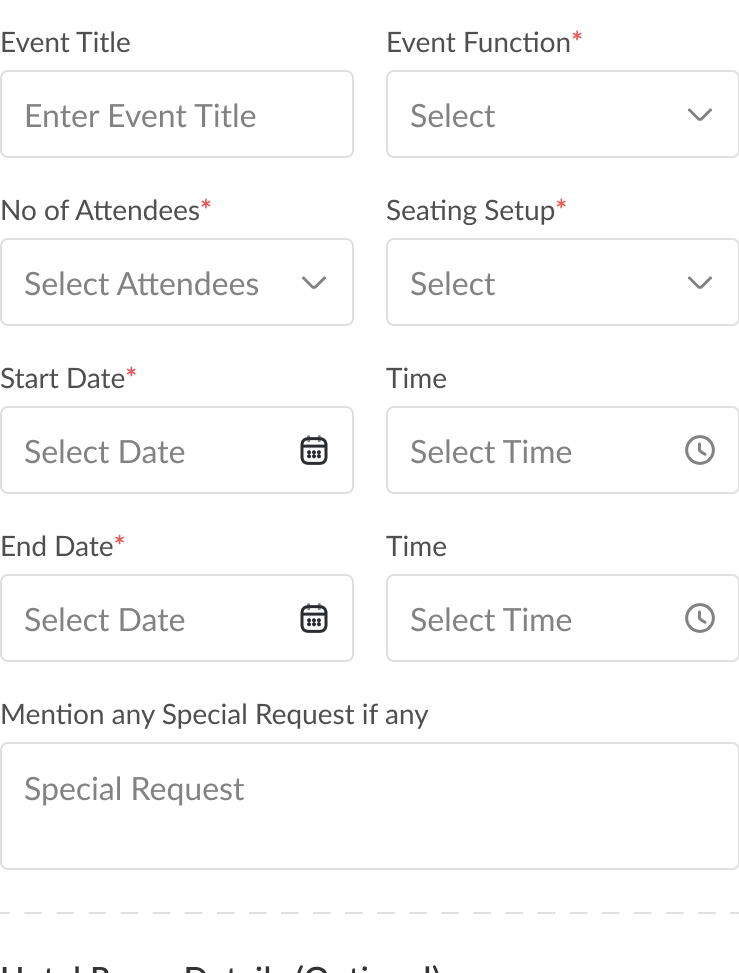Viewport: 739px width, 973px height.
Task: Expand the Select Attendees dropdown chevron
Action: click(x=314, y=283)
